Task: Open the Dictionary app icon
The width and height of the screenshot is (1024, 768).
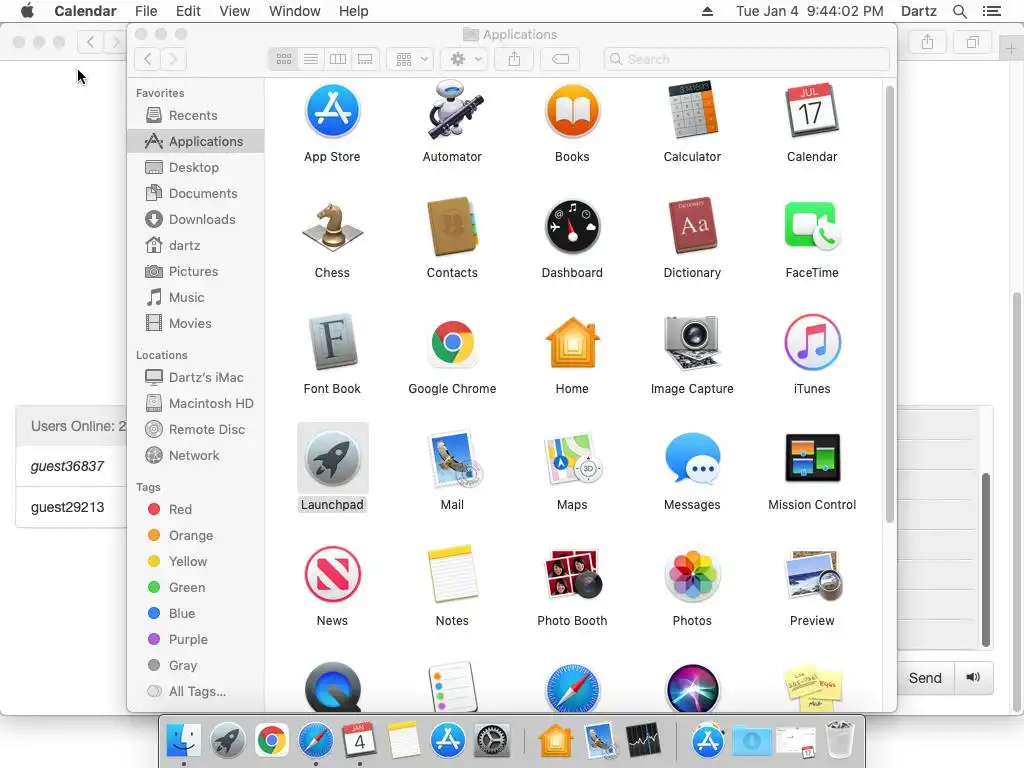Action: pos(692,226)
